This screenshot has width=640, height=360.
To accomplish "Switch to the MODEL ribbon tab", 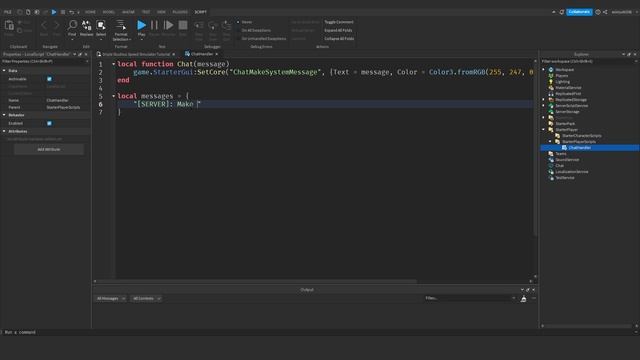I will [109, 12].
